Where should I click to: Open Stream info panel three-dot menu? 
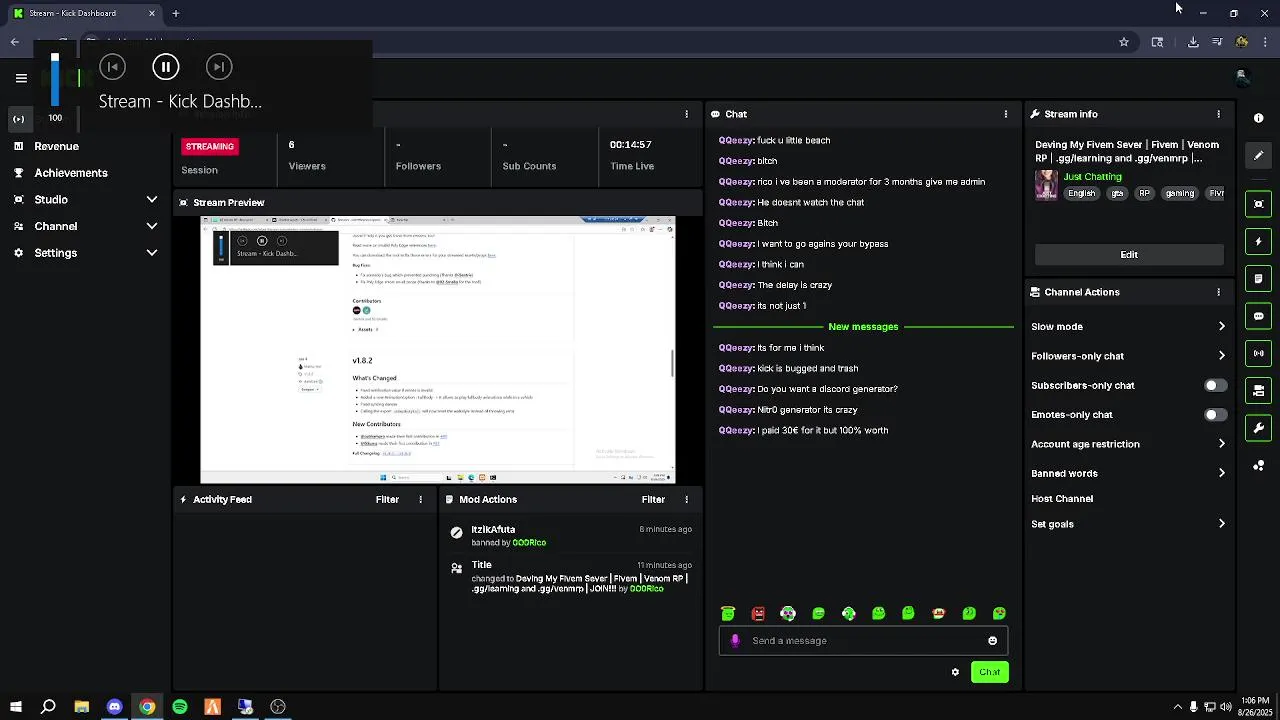pos(1218,114)
